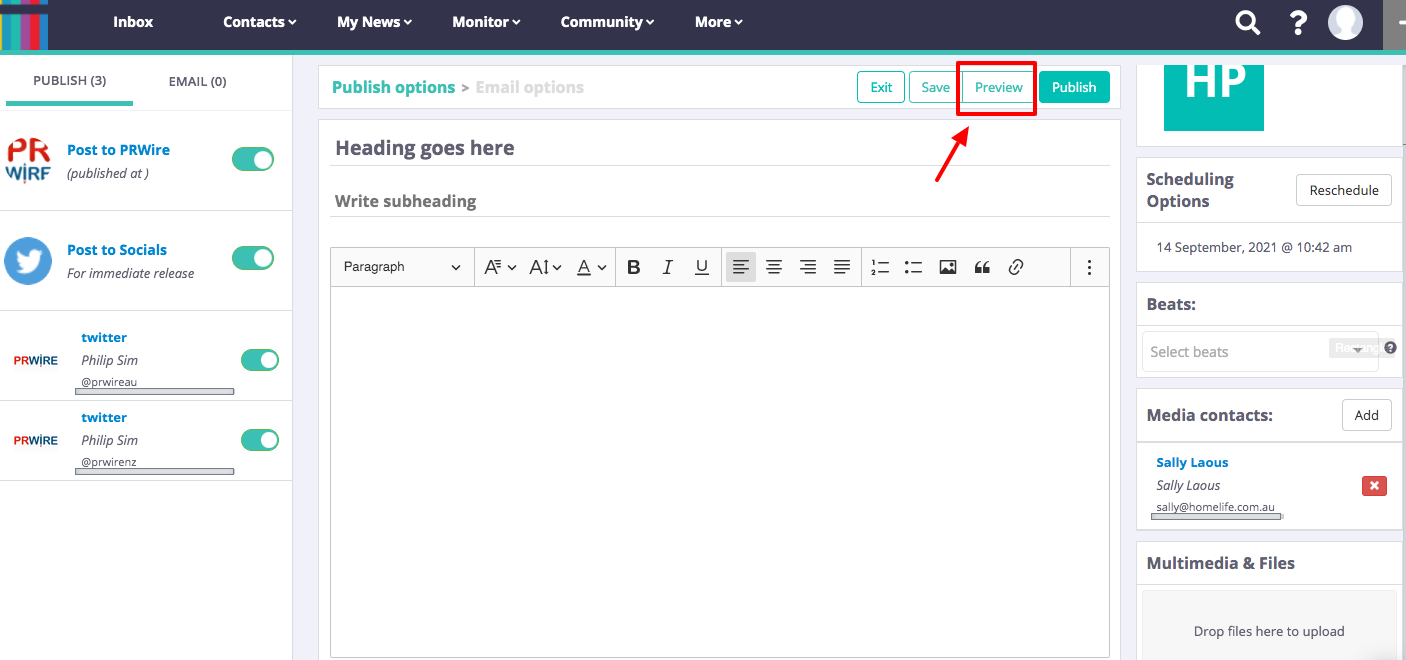This screenshot has width=1406, height=660.
Task: Open the Contacts menu
Action: 259,22
